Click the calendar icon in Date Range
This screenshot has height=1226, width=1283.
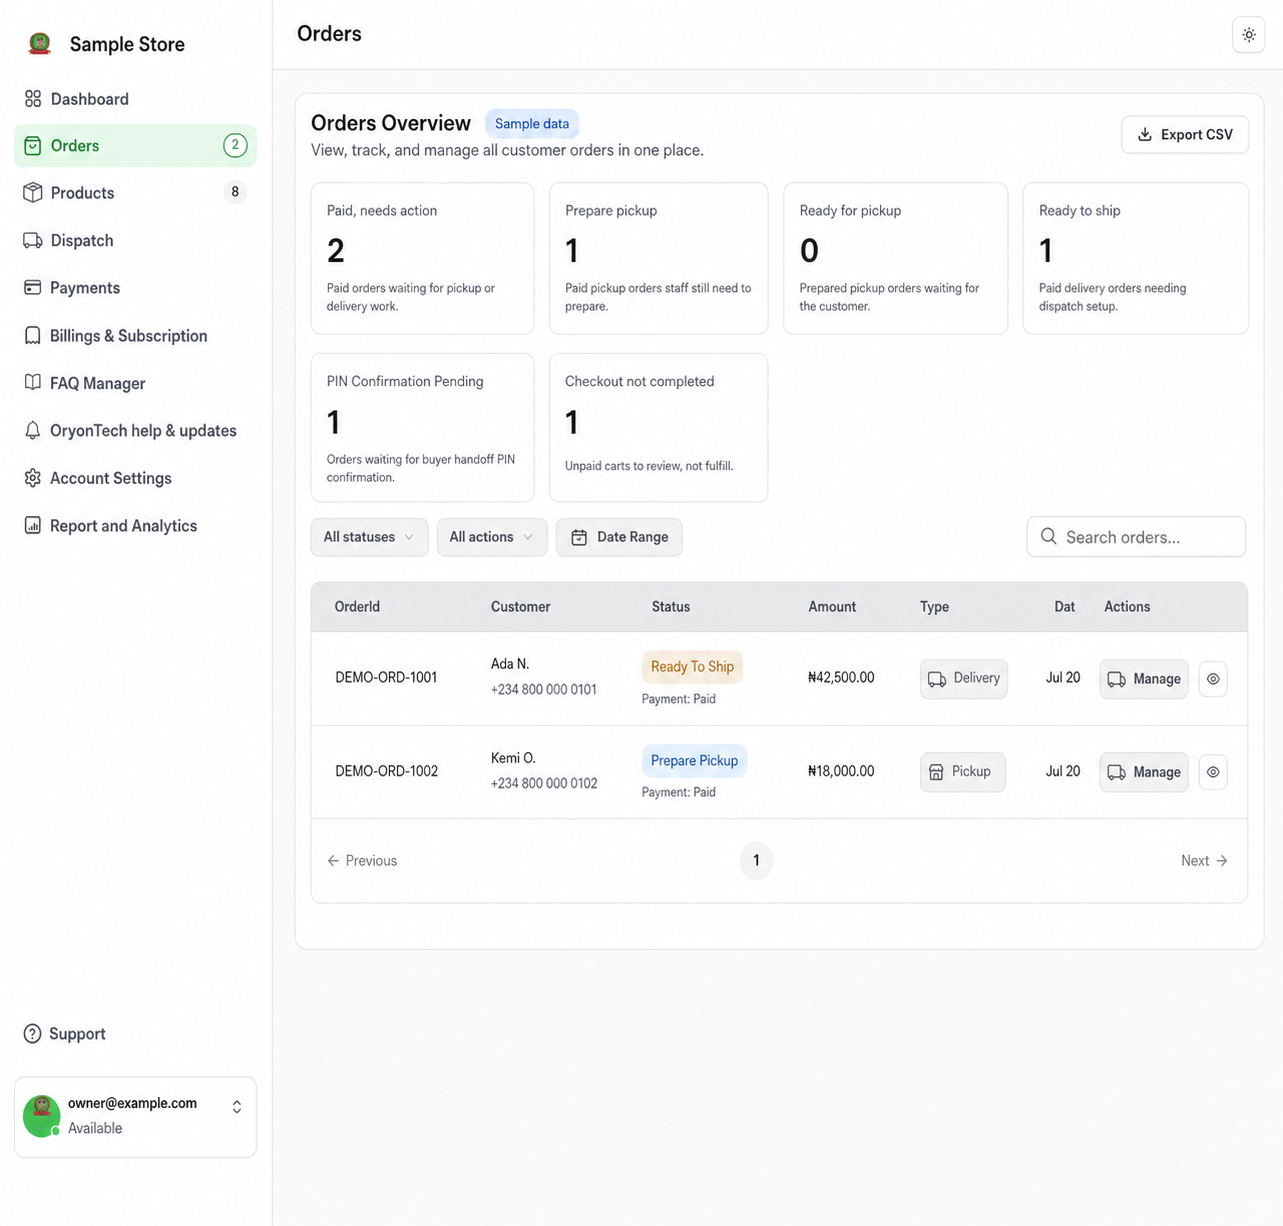(579, 538)
